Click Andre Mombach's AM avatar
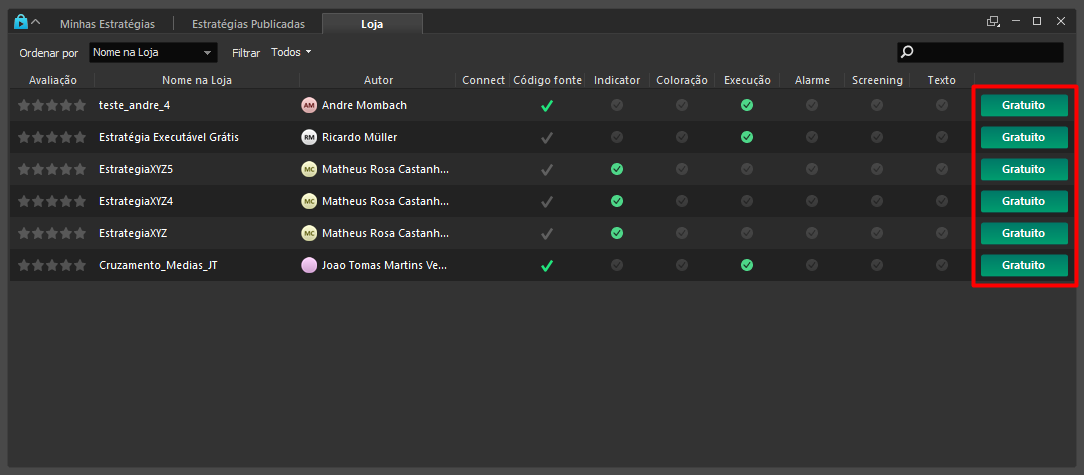 click(x=309, y=105)
